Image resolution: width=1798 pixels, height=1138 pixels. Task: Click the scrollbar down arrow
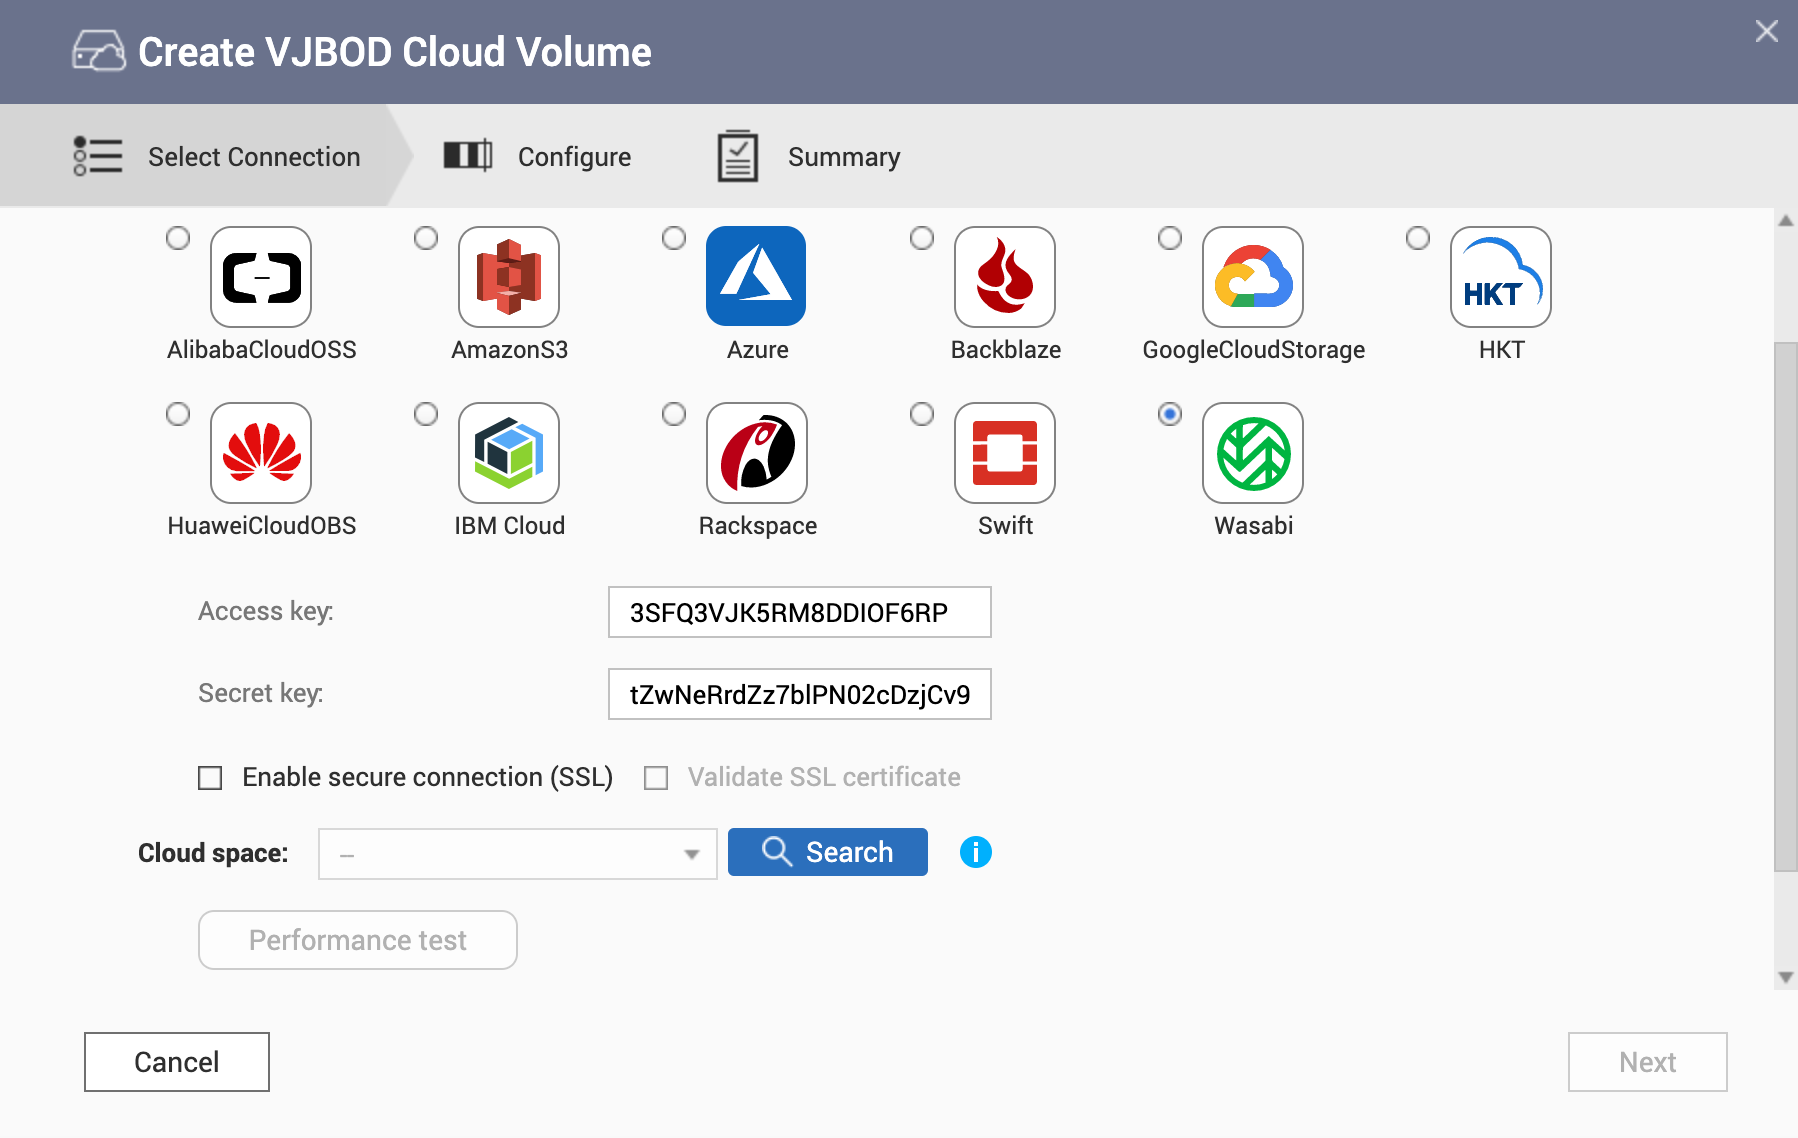(1786, 977)
